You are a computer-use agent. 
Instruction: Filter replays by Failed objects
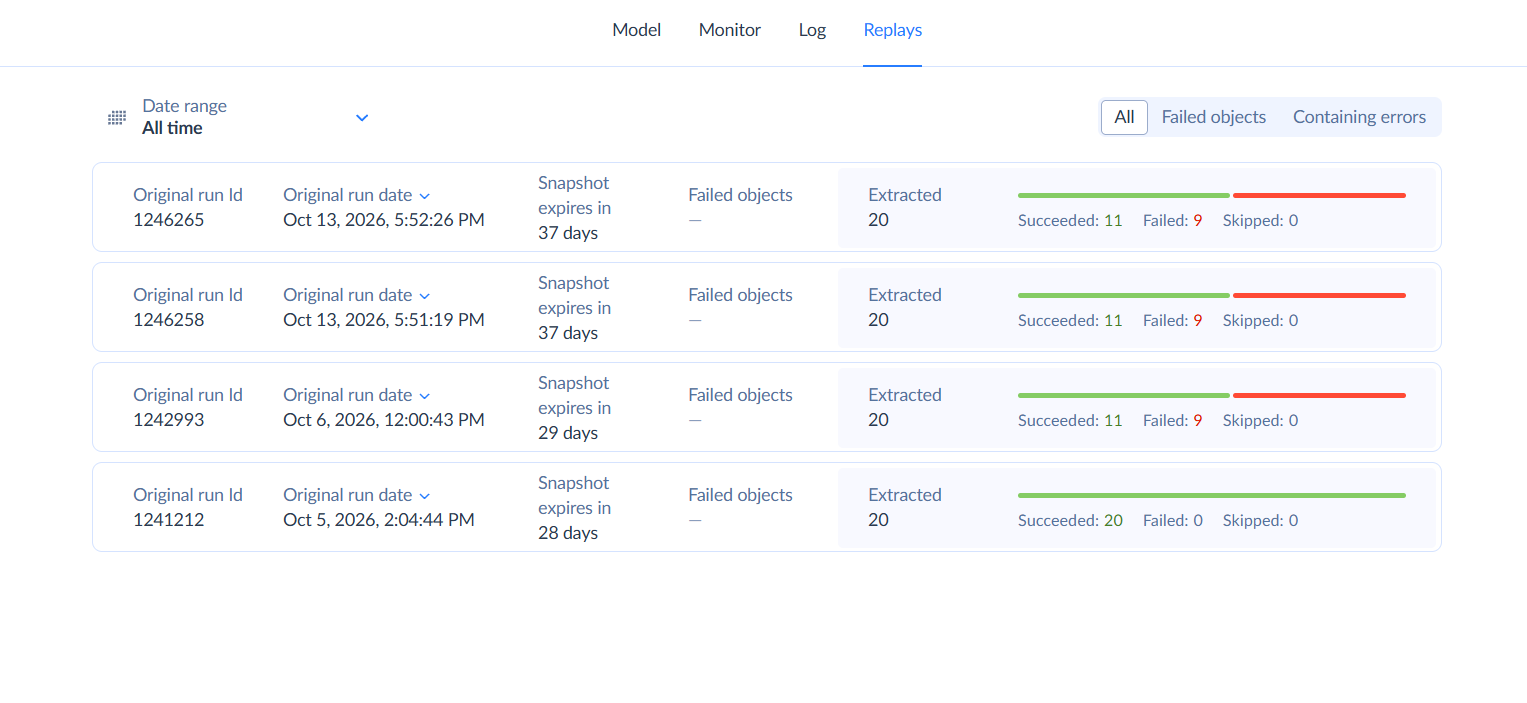click(1214, 117)
